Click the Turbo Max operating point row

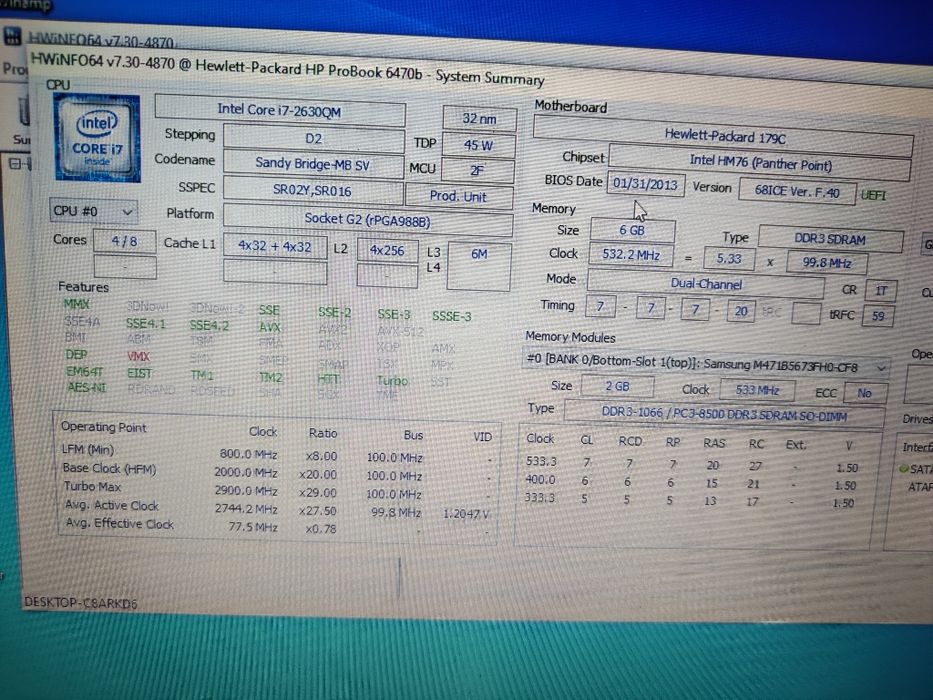tap(277, 490)
